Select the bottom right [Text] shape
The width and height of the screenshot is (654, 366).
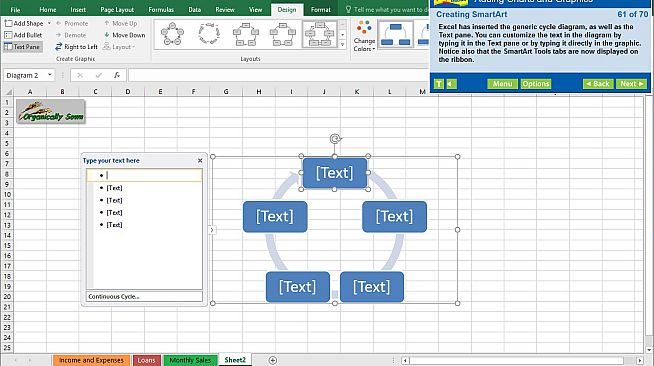pos(372,287)
